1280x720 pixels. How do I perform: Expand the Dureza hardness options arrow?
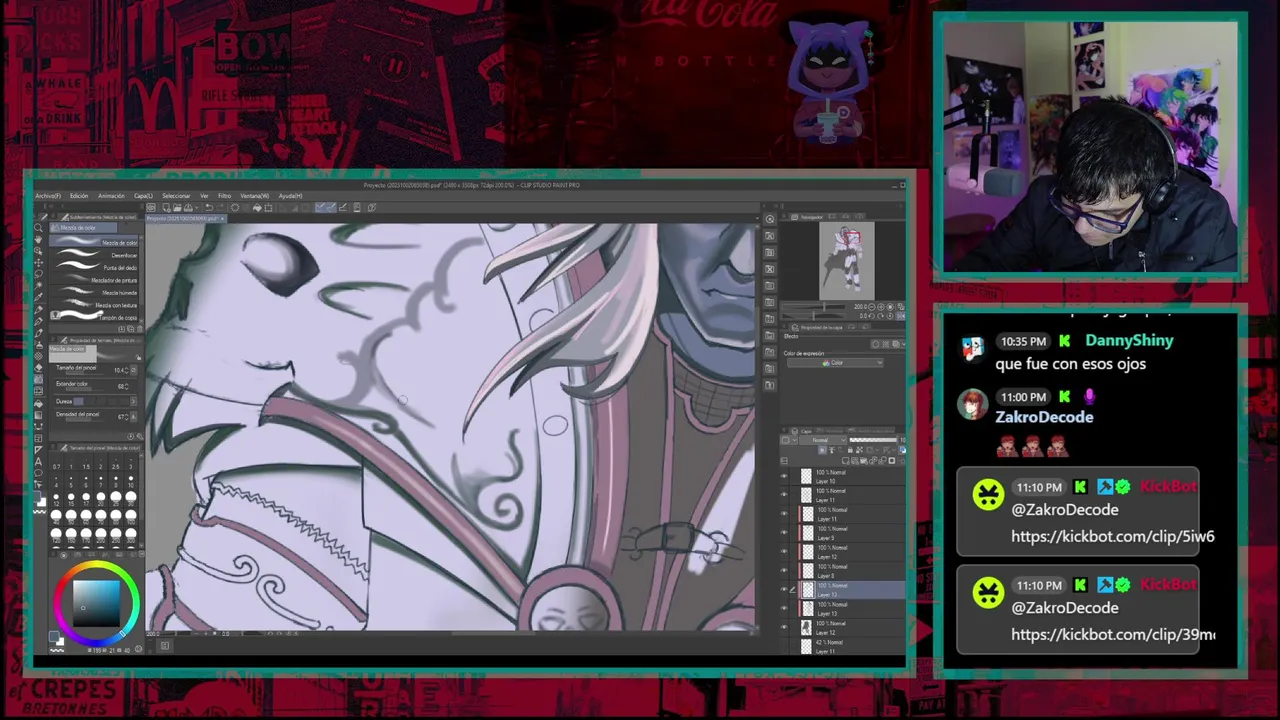[133, 401]
